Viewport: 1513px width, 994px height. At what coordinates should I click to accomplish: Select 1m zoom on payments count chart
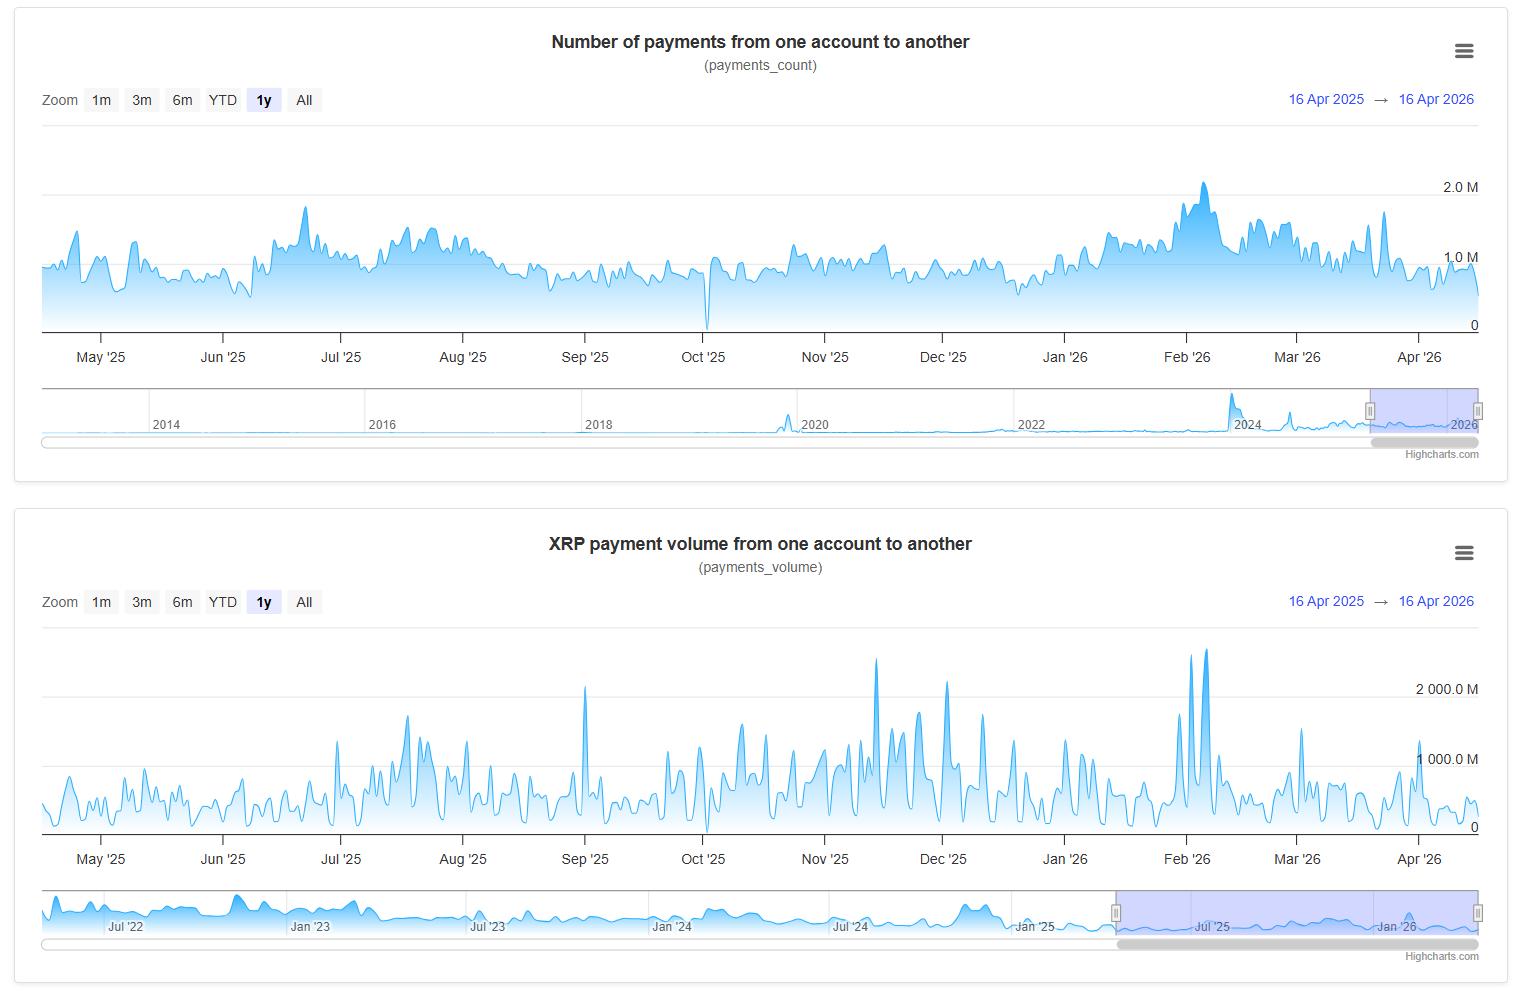click(x=101, y=100)
